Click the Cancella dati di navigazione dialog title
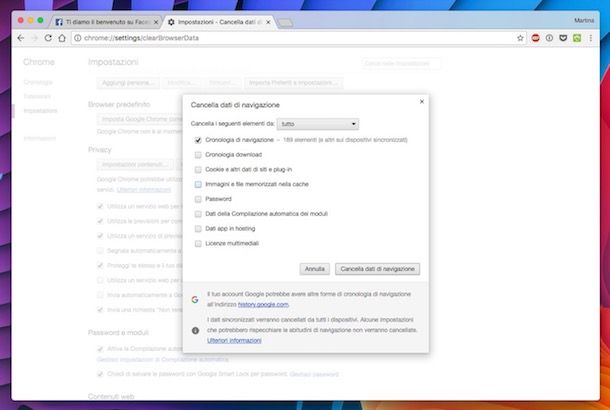This screenshot has height=410, width=610. click(235, 105)
